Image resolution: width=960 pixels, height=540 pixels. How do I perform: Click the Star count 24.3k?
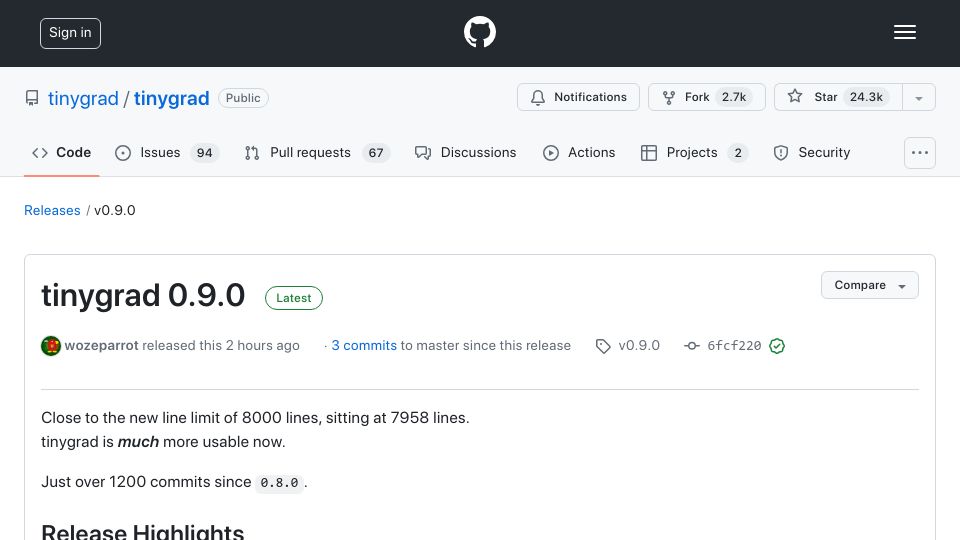[x=866, y=97]
